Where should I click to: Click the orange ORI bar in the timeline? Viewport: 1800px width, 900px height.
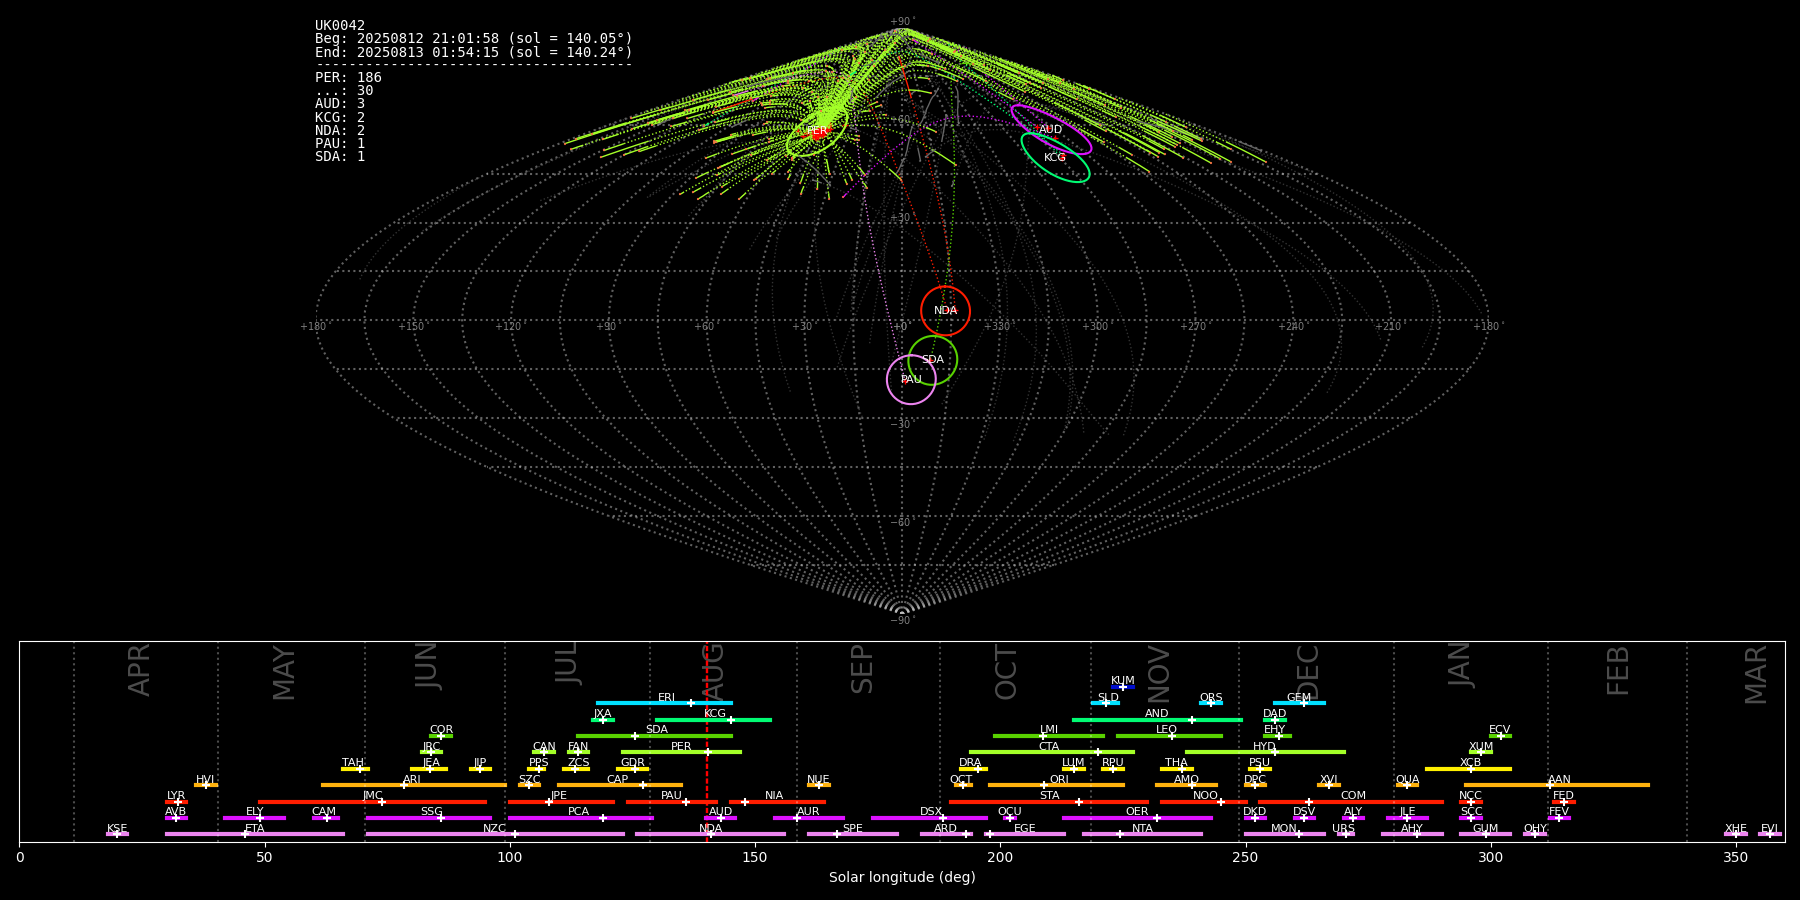pos(1056,785)
